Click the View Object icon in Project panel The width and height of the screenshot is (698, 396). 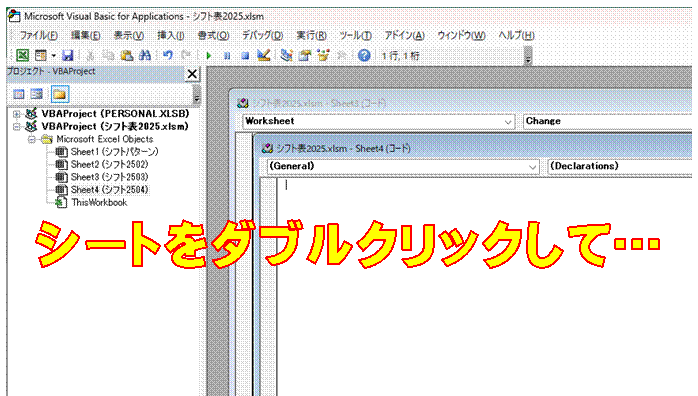pyautogui.click(x=37, y=94)
